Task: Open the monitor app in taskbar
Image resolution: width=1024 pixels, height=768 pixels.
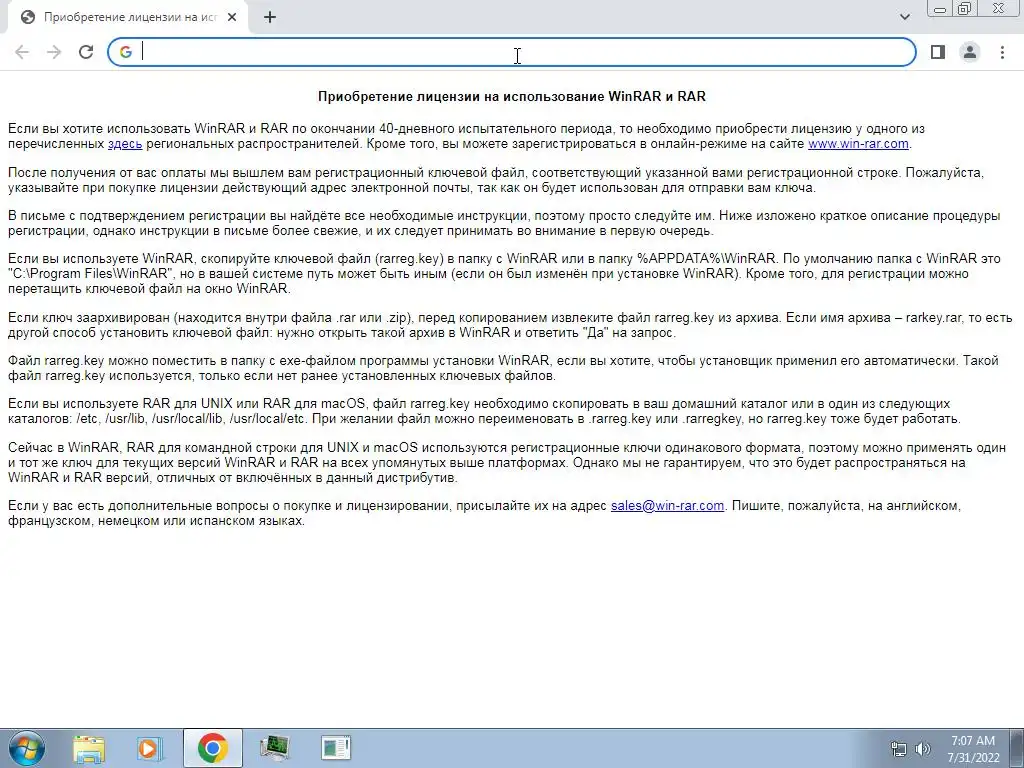Action: 275,748
